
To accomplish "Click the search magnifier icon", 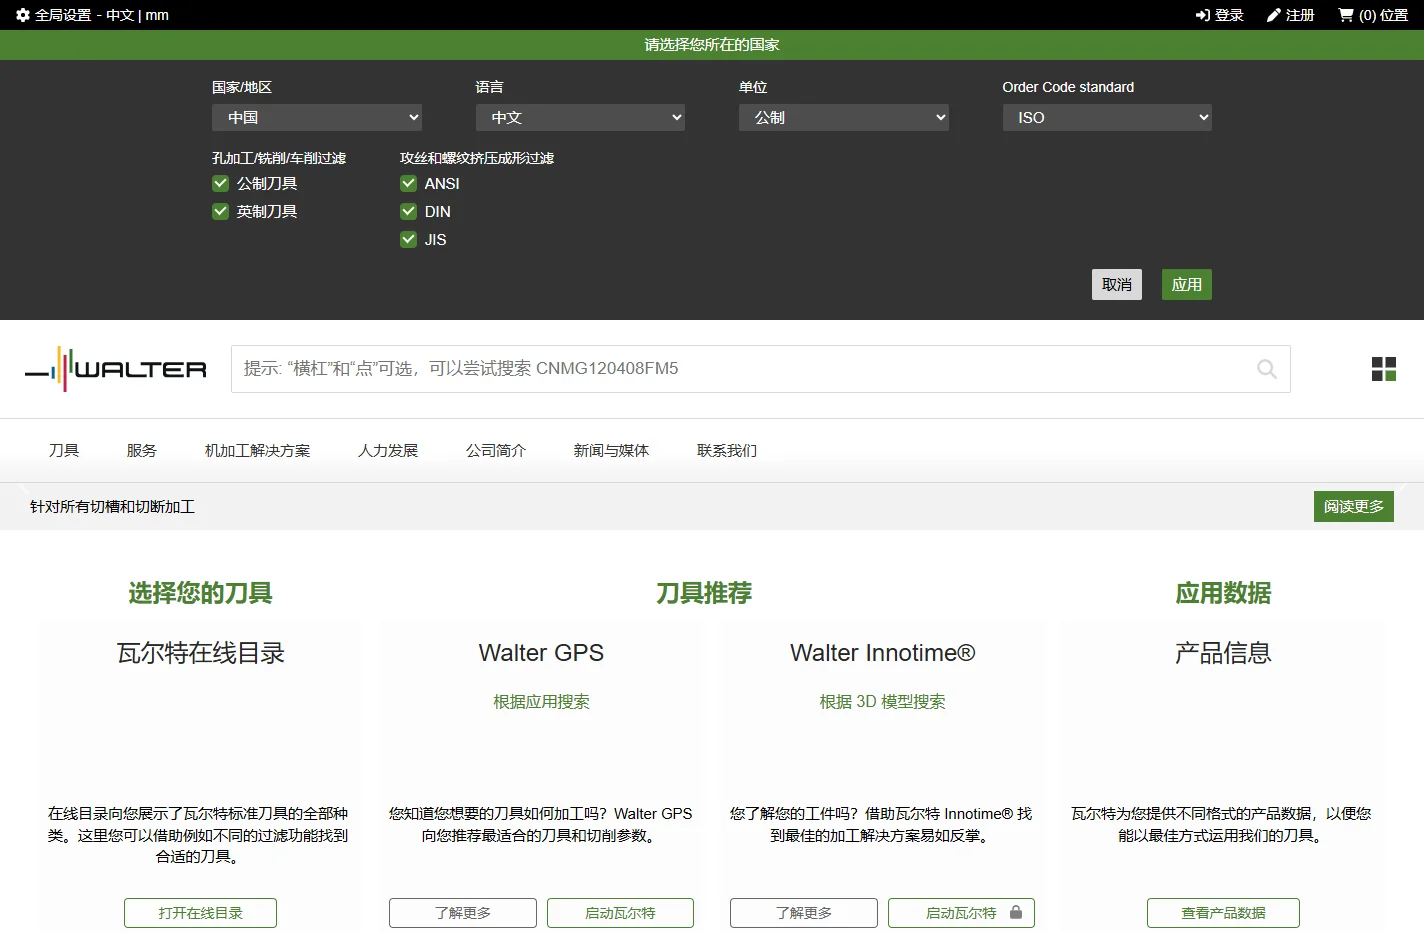I will [1267, 369].
